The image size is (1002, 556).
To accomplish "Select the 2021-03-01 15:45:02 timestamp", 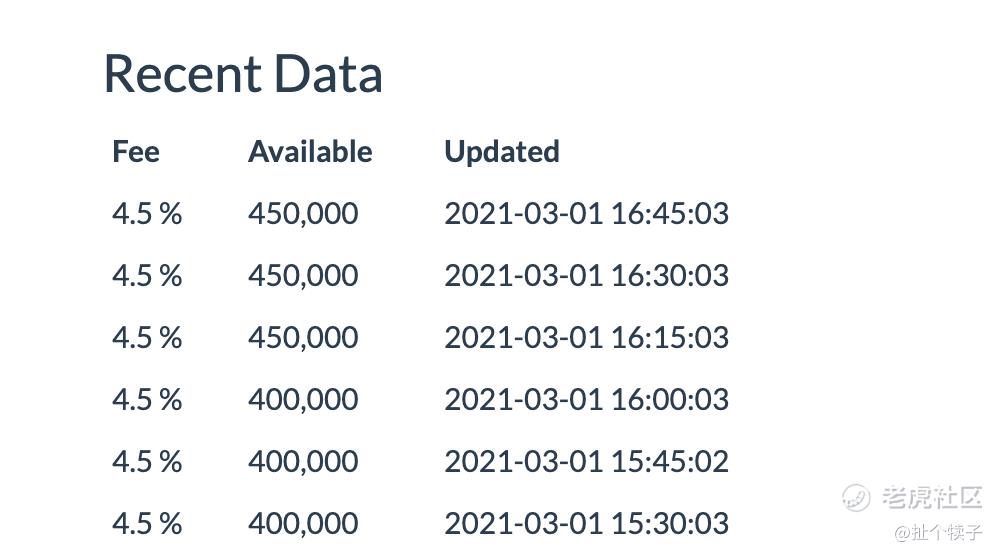I will 586,462.
